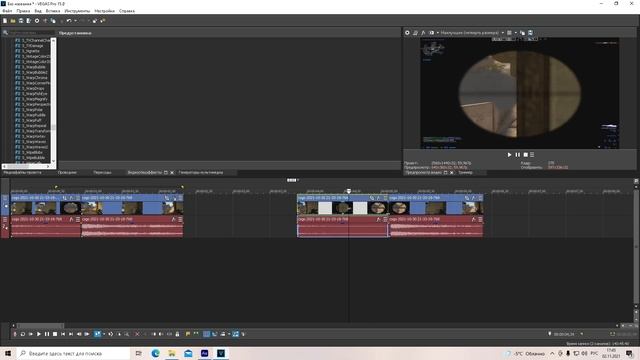The image size is (640, 360).
Task: Open the audio track header menu icon
Action: [x=5, y=220]
